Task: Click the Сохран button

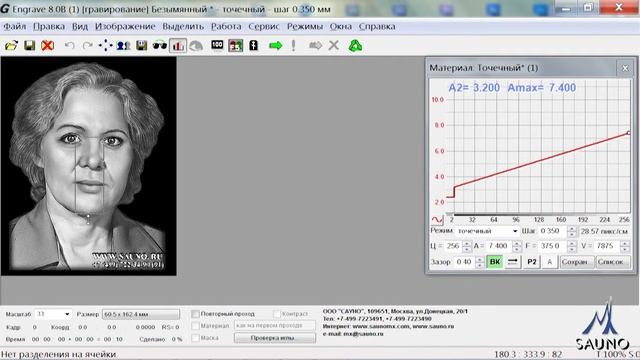Action: pyautogui.click(x=576, y=262)
